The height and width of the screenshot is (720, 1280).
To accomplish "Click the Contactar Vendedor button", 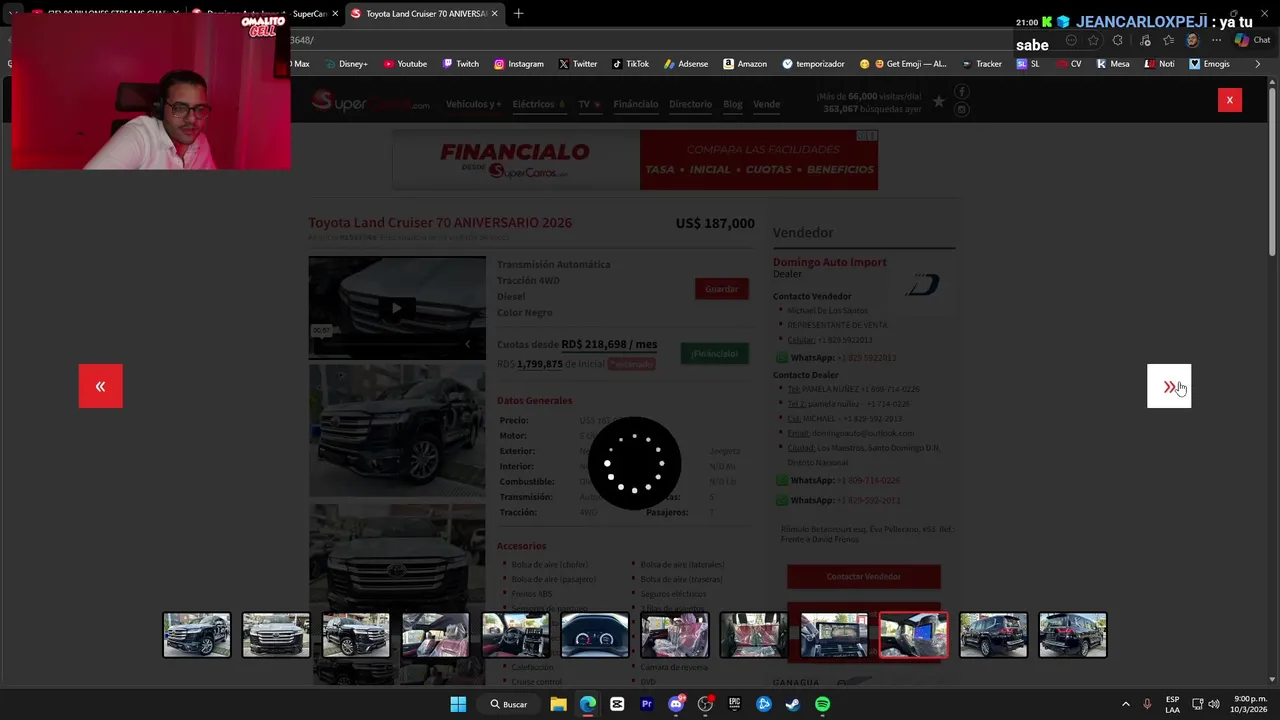I will [863, 577].
